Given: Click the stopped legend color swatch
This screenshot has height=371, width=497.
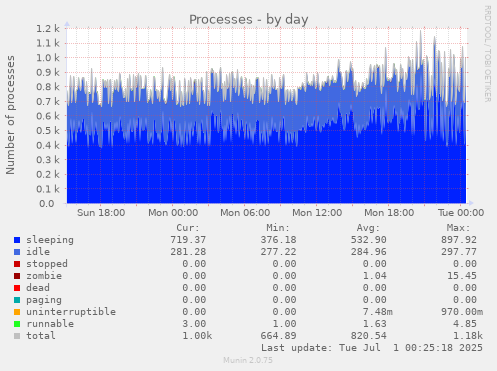Looking at the screenshot, I should [x=17, y=264].
